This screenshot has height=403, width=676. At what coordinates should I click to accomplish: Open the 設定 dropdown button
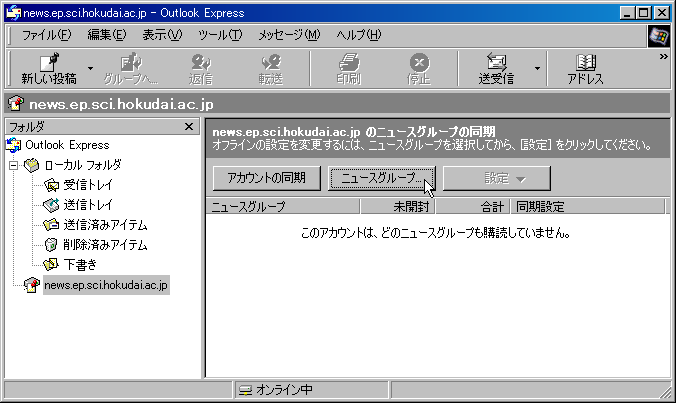point(497,178)
